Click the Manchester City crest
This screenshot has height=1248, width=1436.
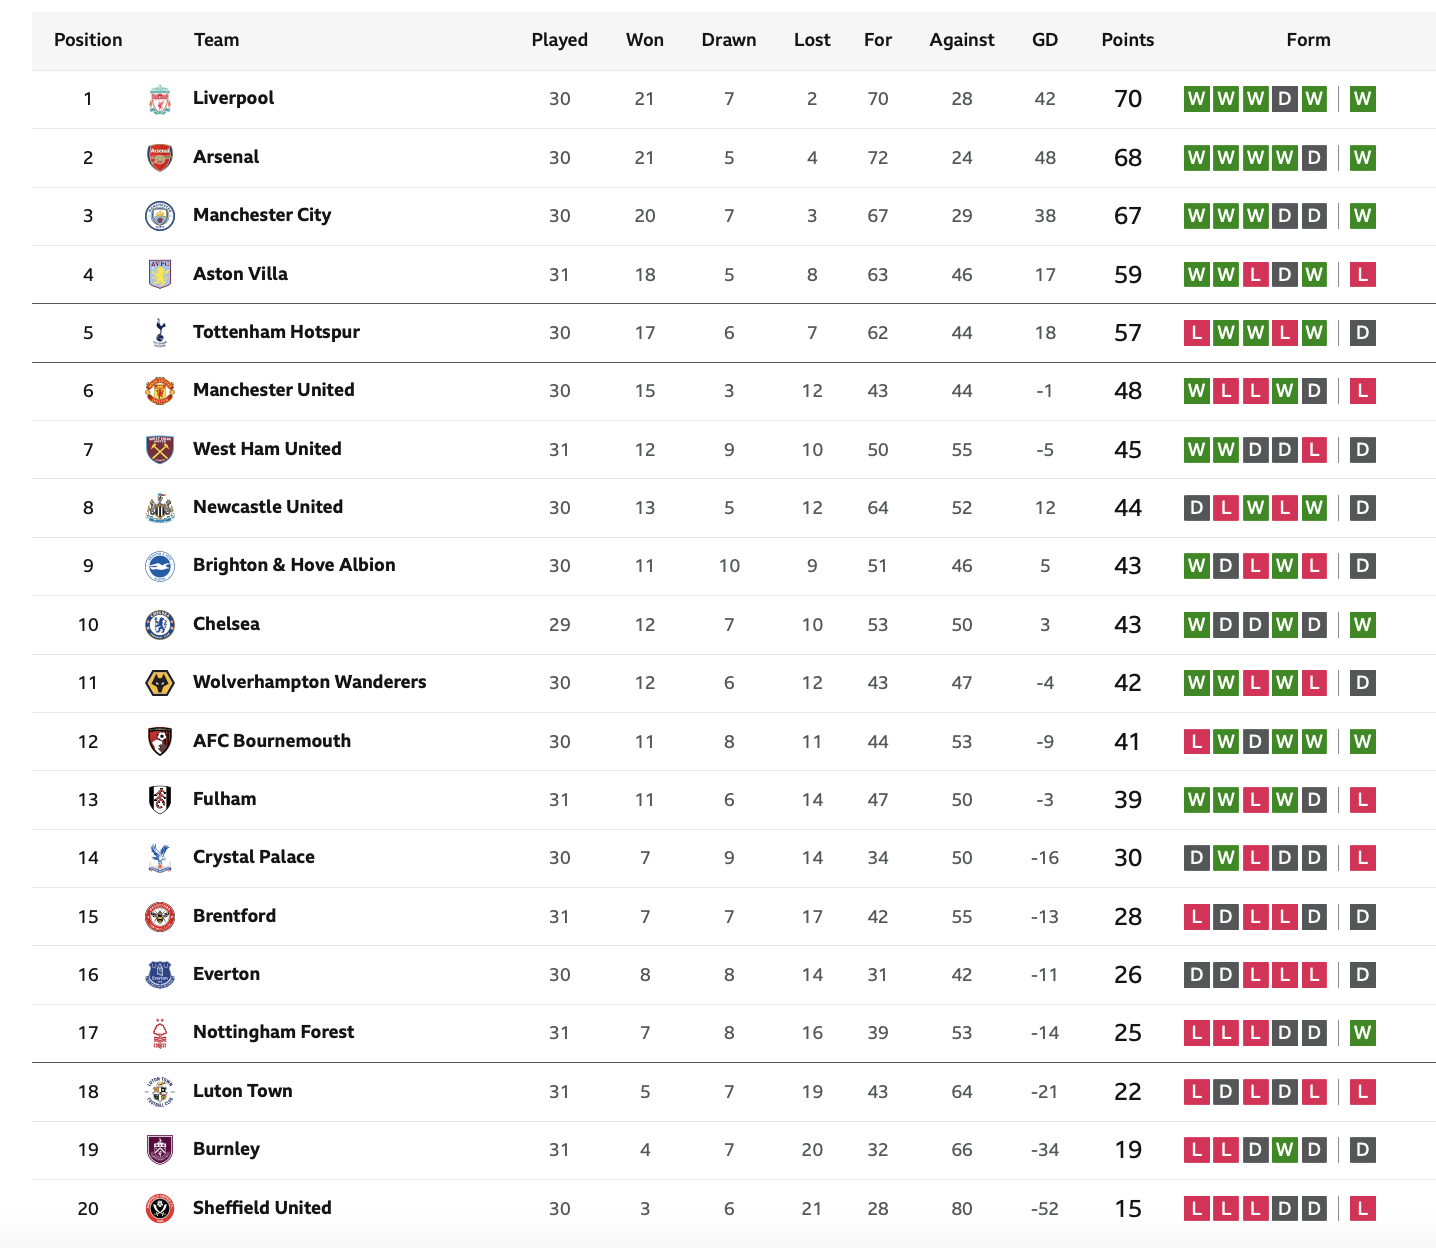pyautogui.click(x=160, y=216)
